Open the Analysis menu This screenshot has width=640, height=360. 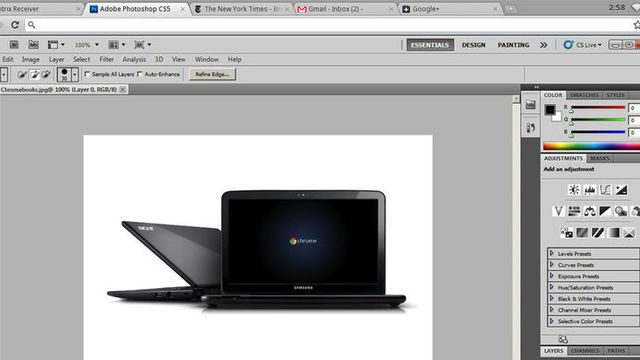click(134, 60)
